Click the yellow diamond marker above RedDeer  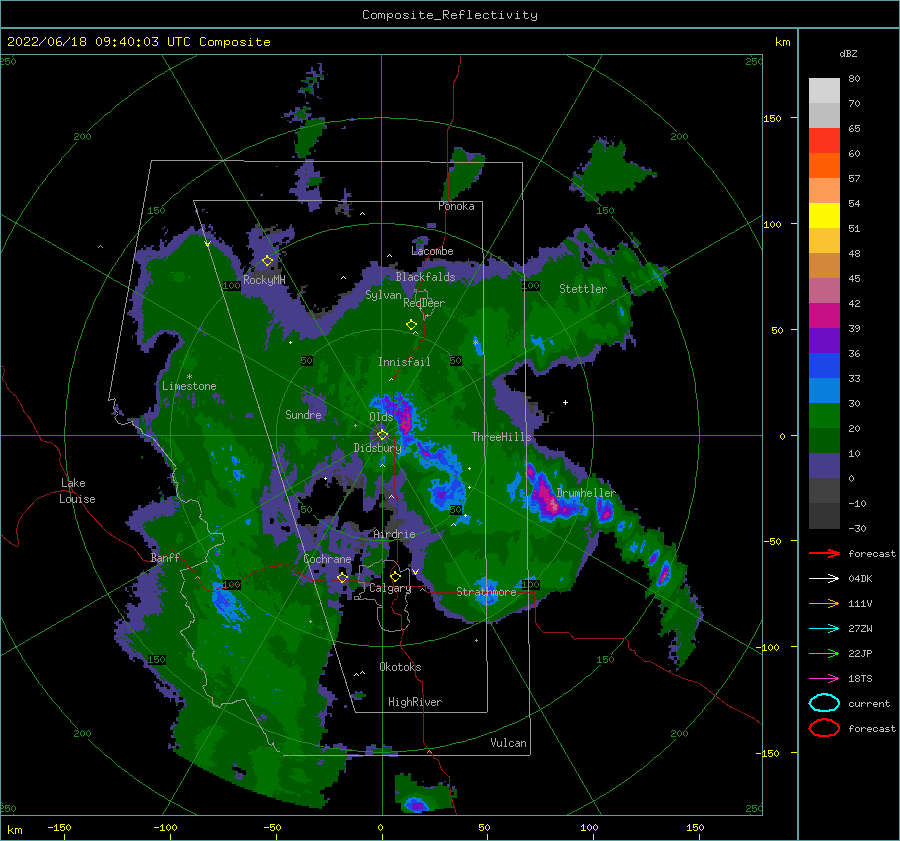pos(412,325)
